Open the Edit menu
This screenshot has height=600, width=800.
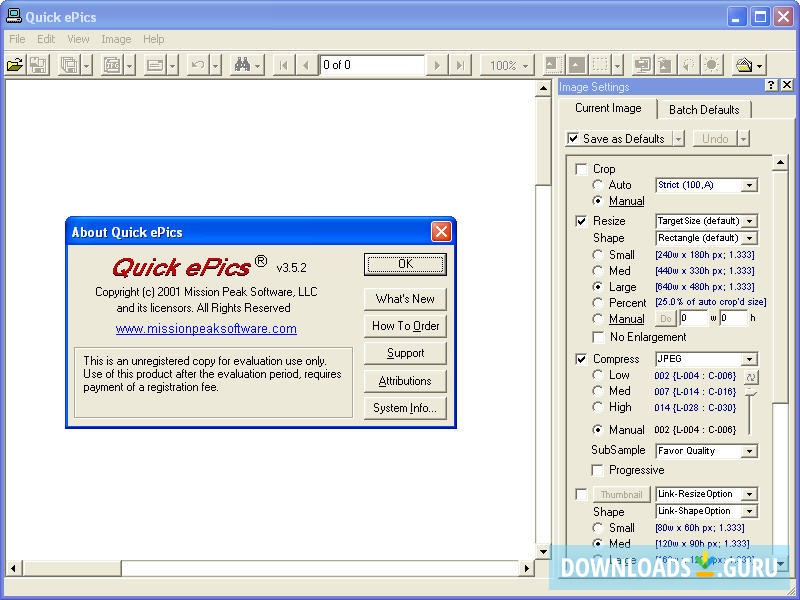pos(46,39)
